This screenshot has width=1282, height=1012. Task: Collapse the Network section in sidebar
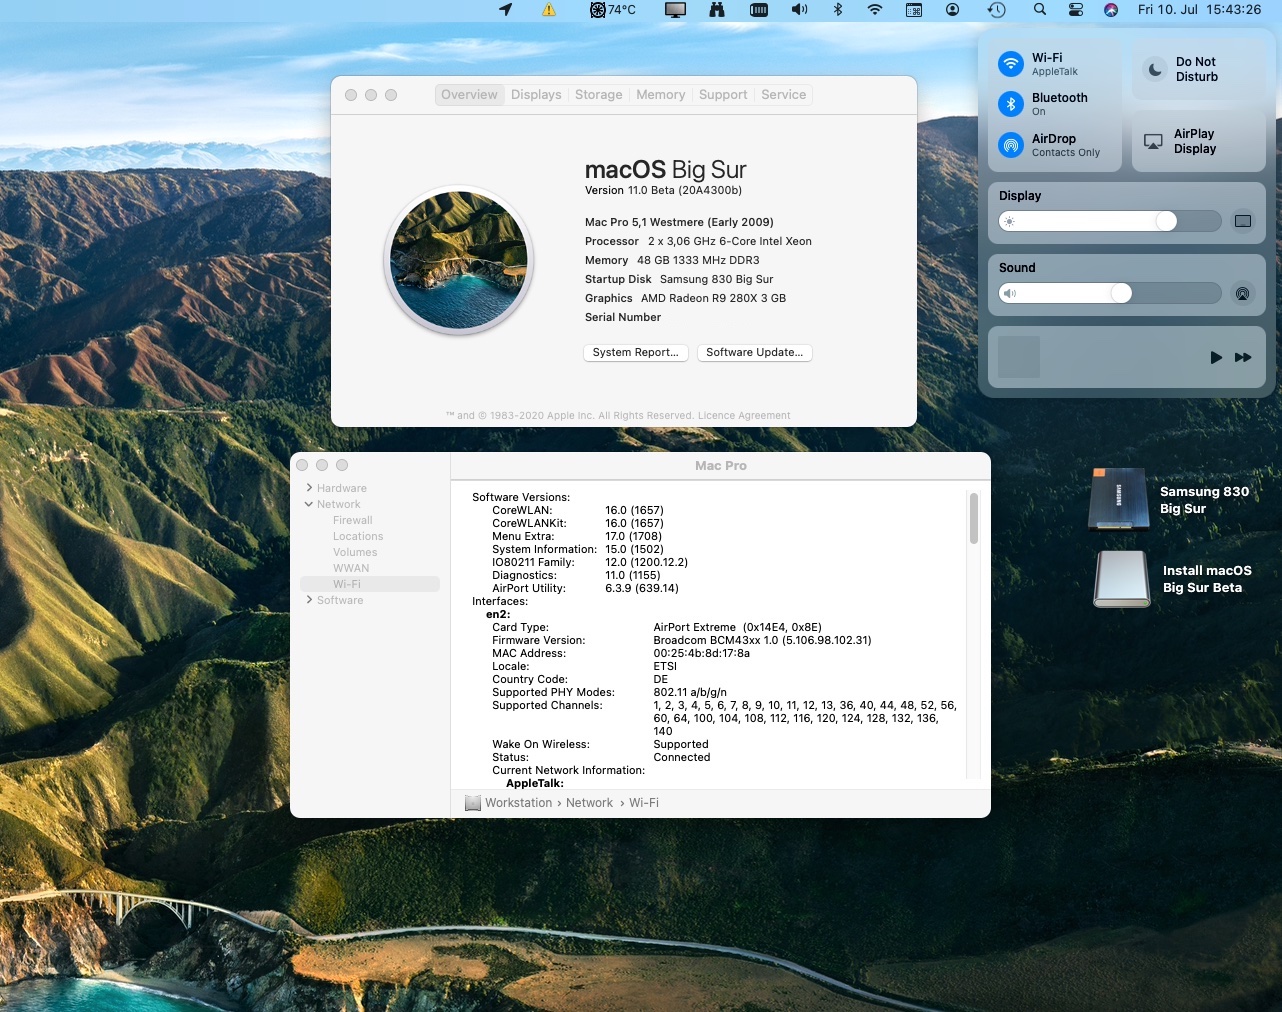310,504
